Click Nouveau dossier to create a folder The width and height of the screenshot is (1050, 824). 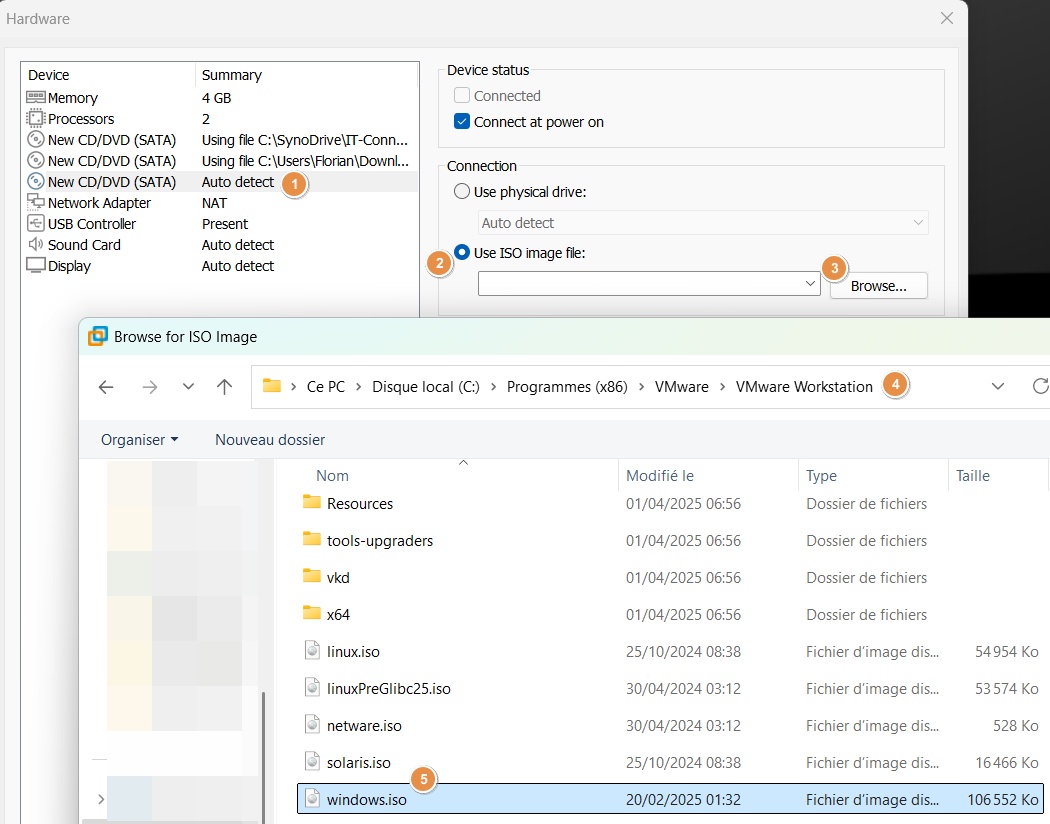click(x=269, y=439)
